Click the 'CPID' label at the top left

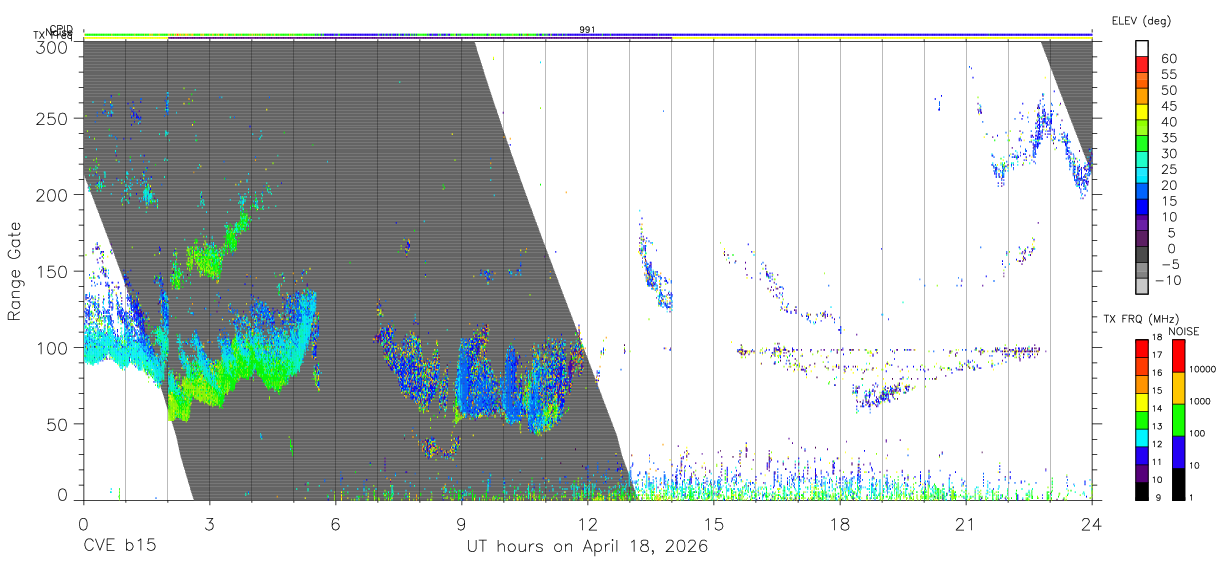click(61, 30)
